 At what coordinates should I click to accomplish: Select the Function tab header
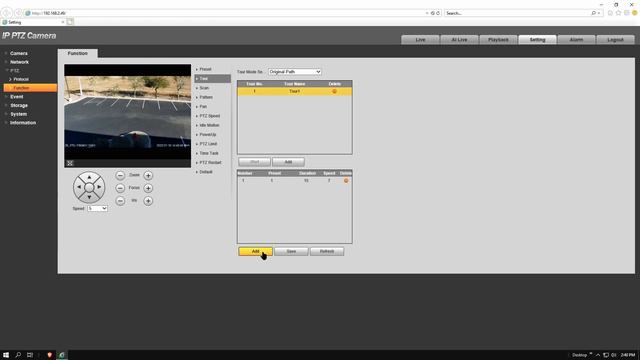(x=78, y=53)
